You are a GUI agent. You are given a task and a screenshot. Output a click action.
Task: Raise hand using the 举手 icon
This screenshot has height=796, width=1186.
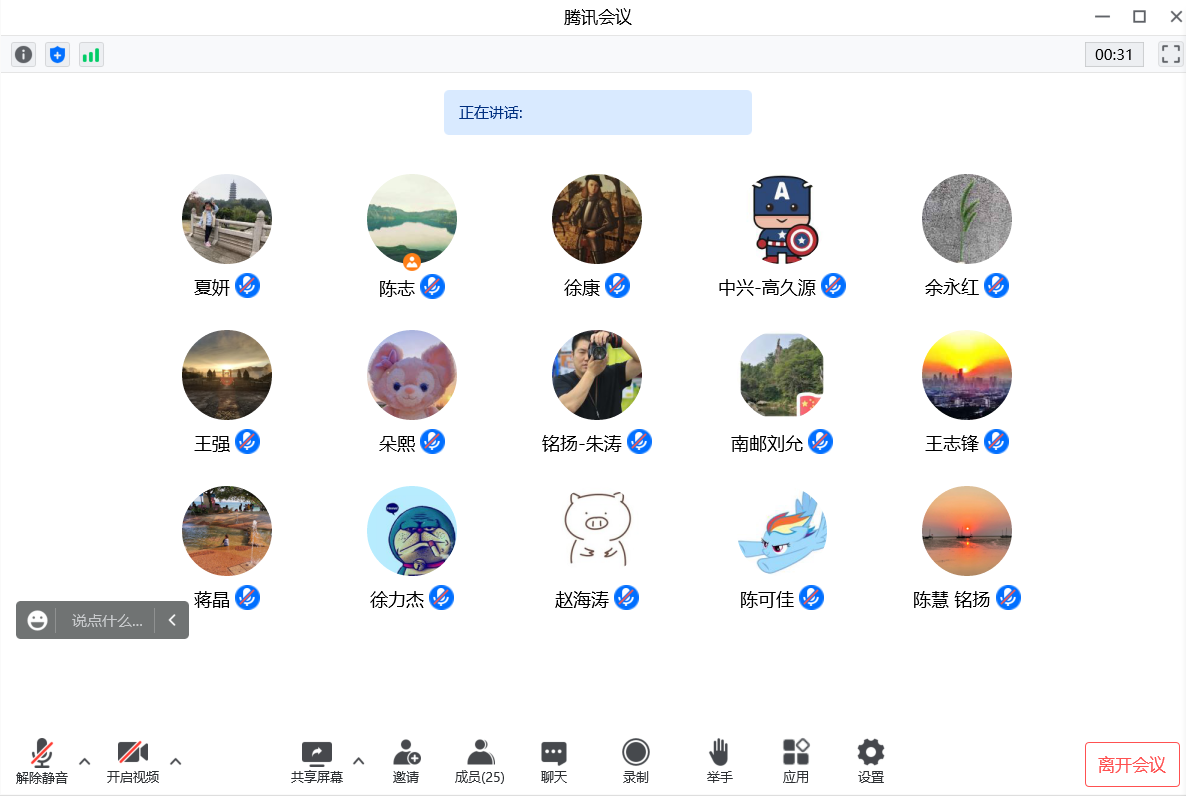coord(719,762)
